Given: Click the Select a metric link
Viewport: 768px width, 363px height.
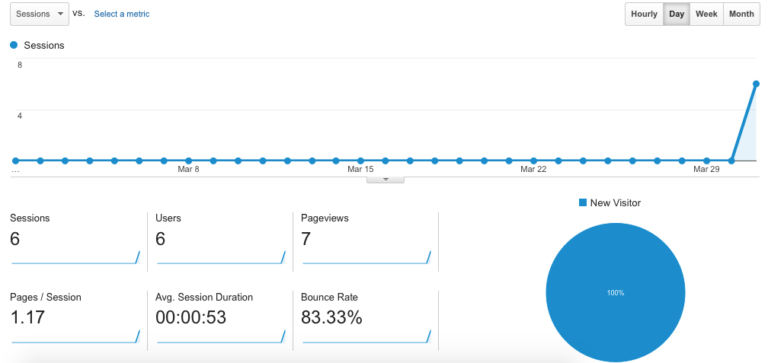Looking at the screenshot, I should [x=122, y=14].
